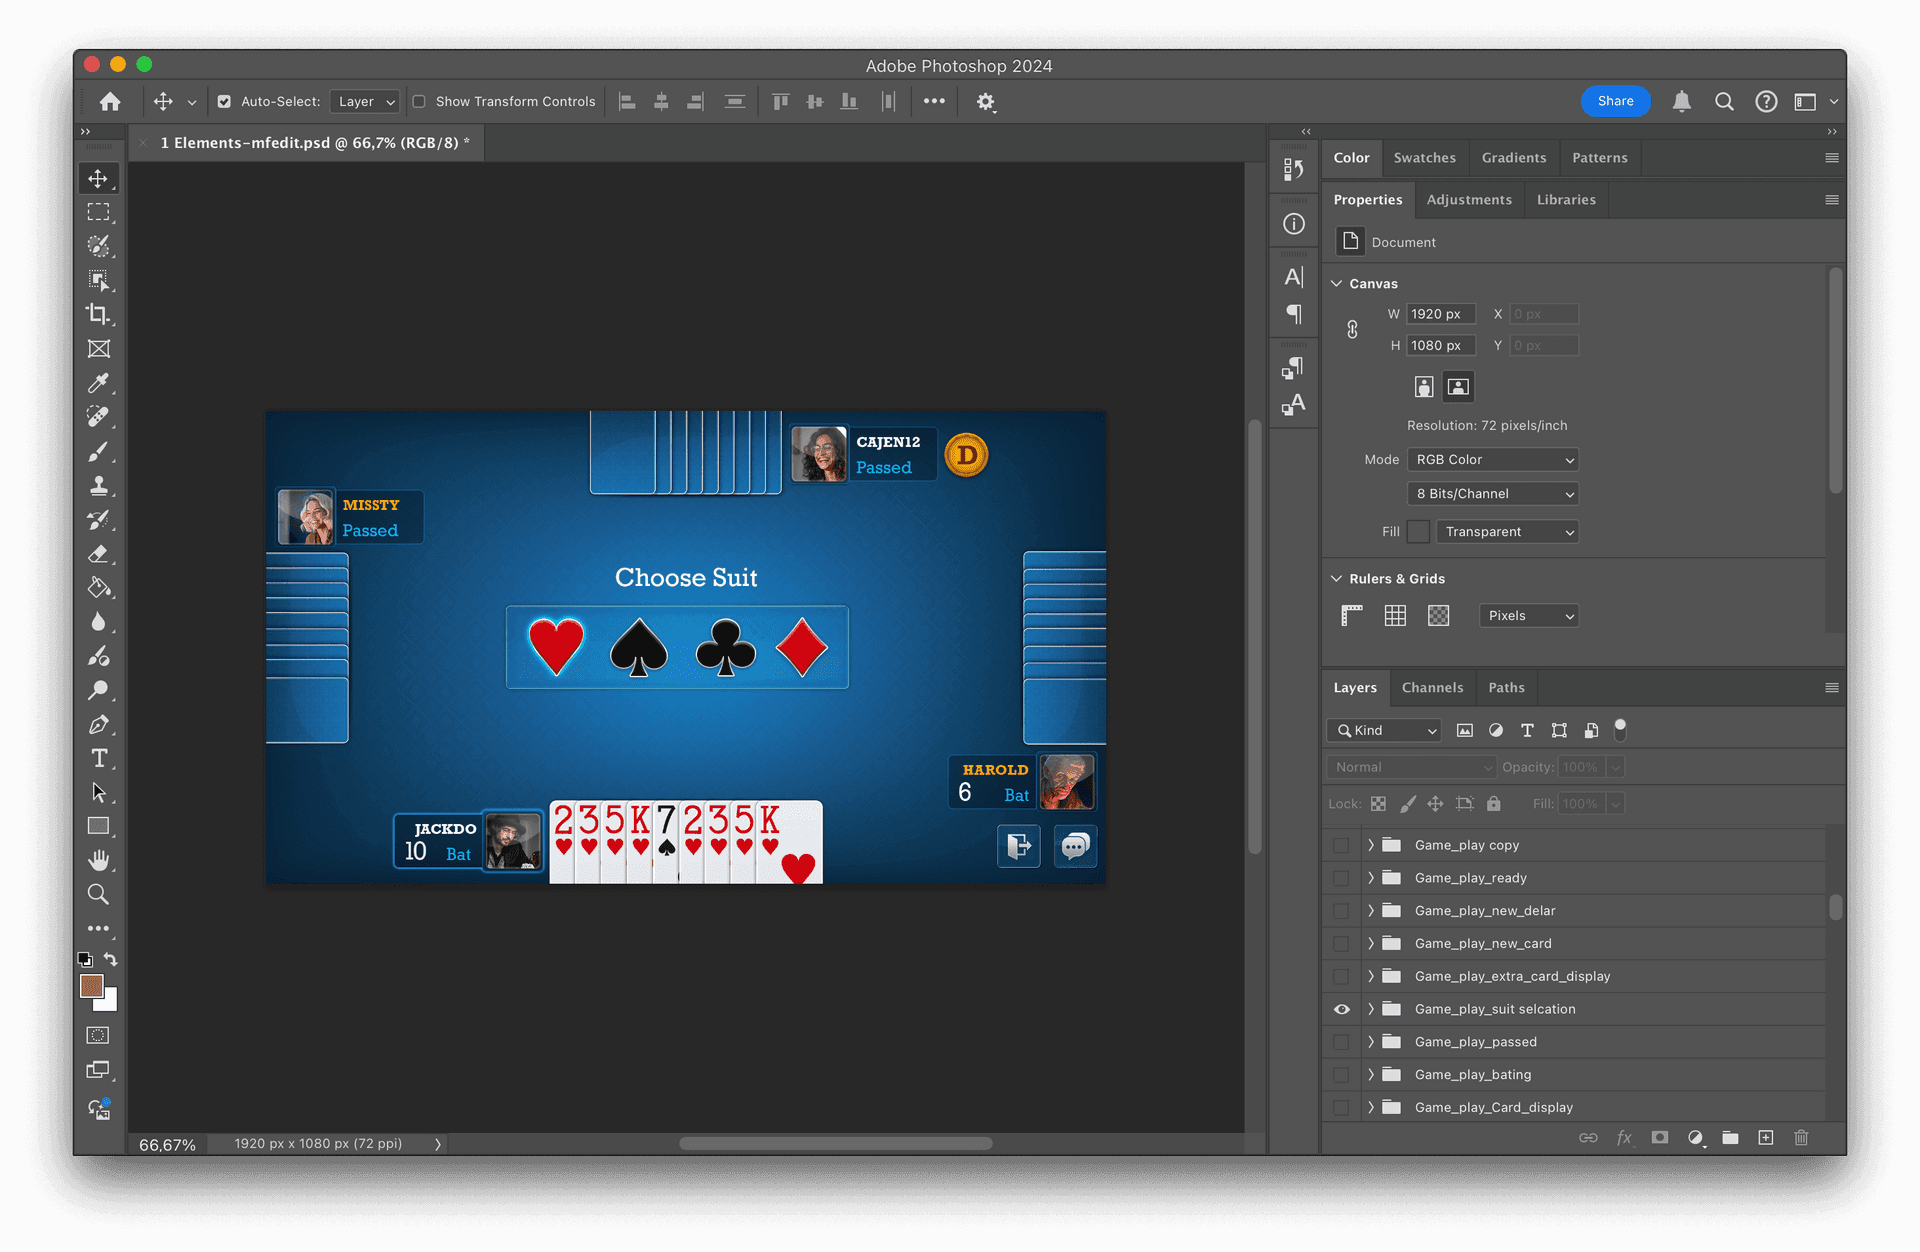Select the Healing Brush tool
Screen dimensions: 1920x1252
[98, 417]
